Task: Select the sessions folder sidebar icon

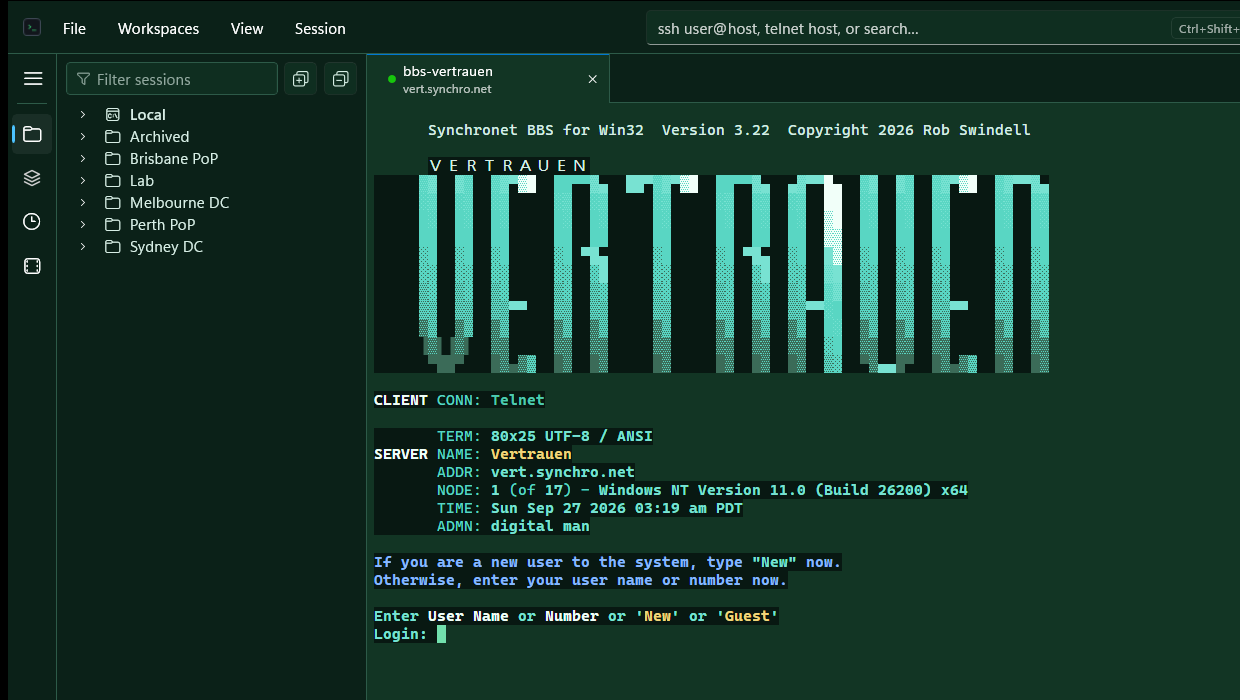Action: tap(32, 134)
